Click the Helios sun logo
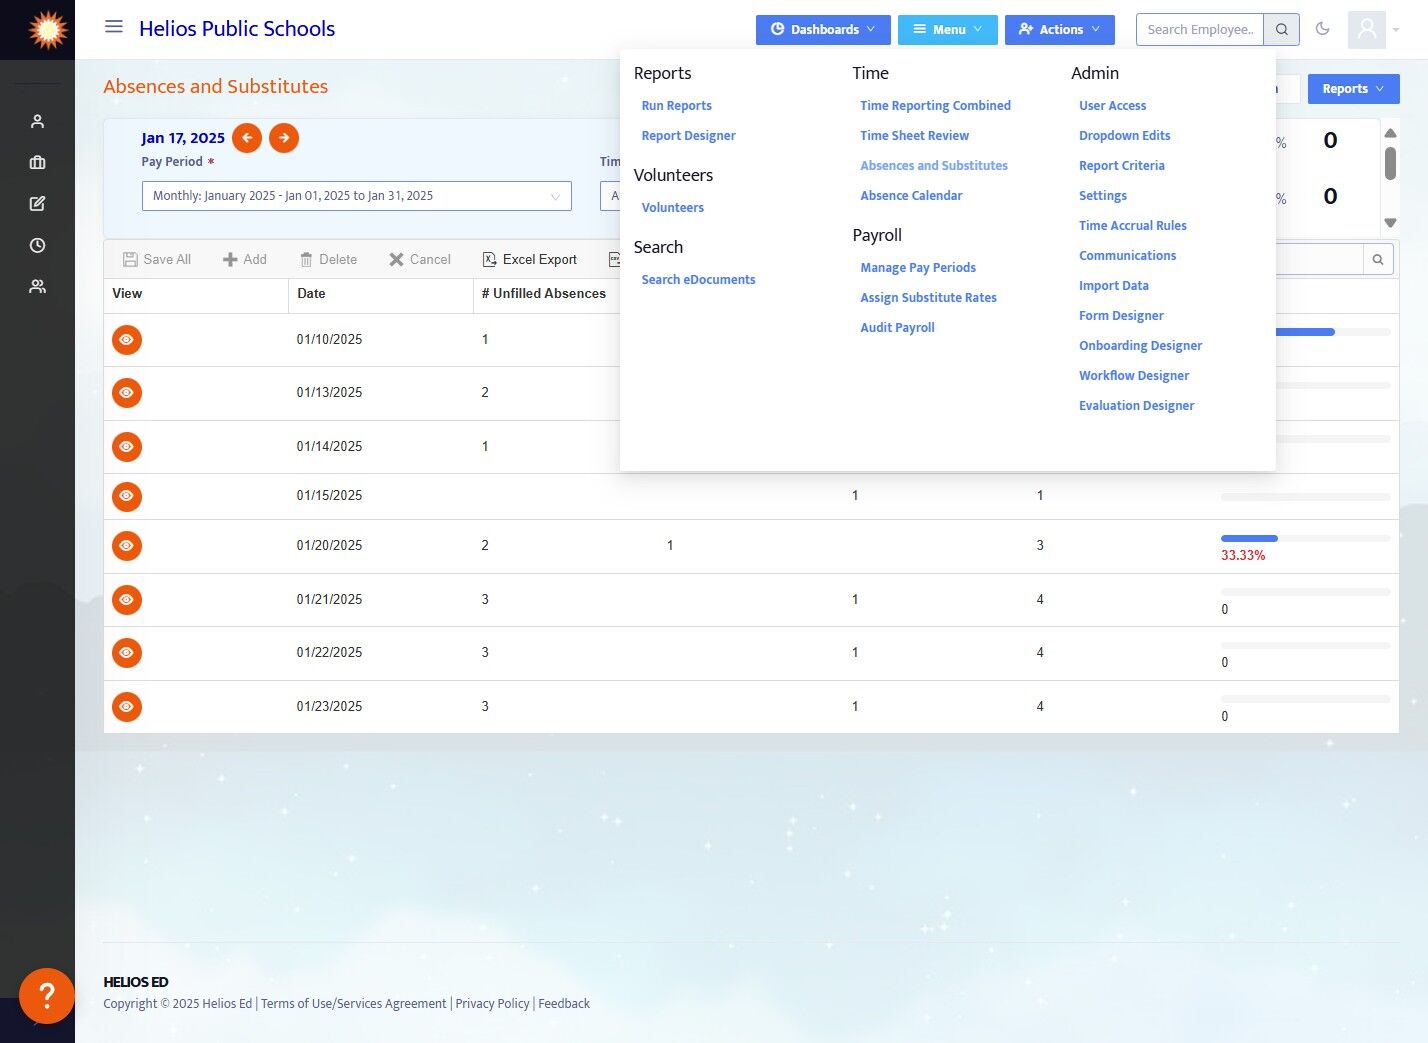Viewport: 1428px width, 1043px height. (47, 30)
